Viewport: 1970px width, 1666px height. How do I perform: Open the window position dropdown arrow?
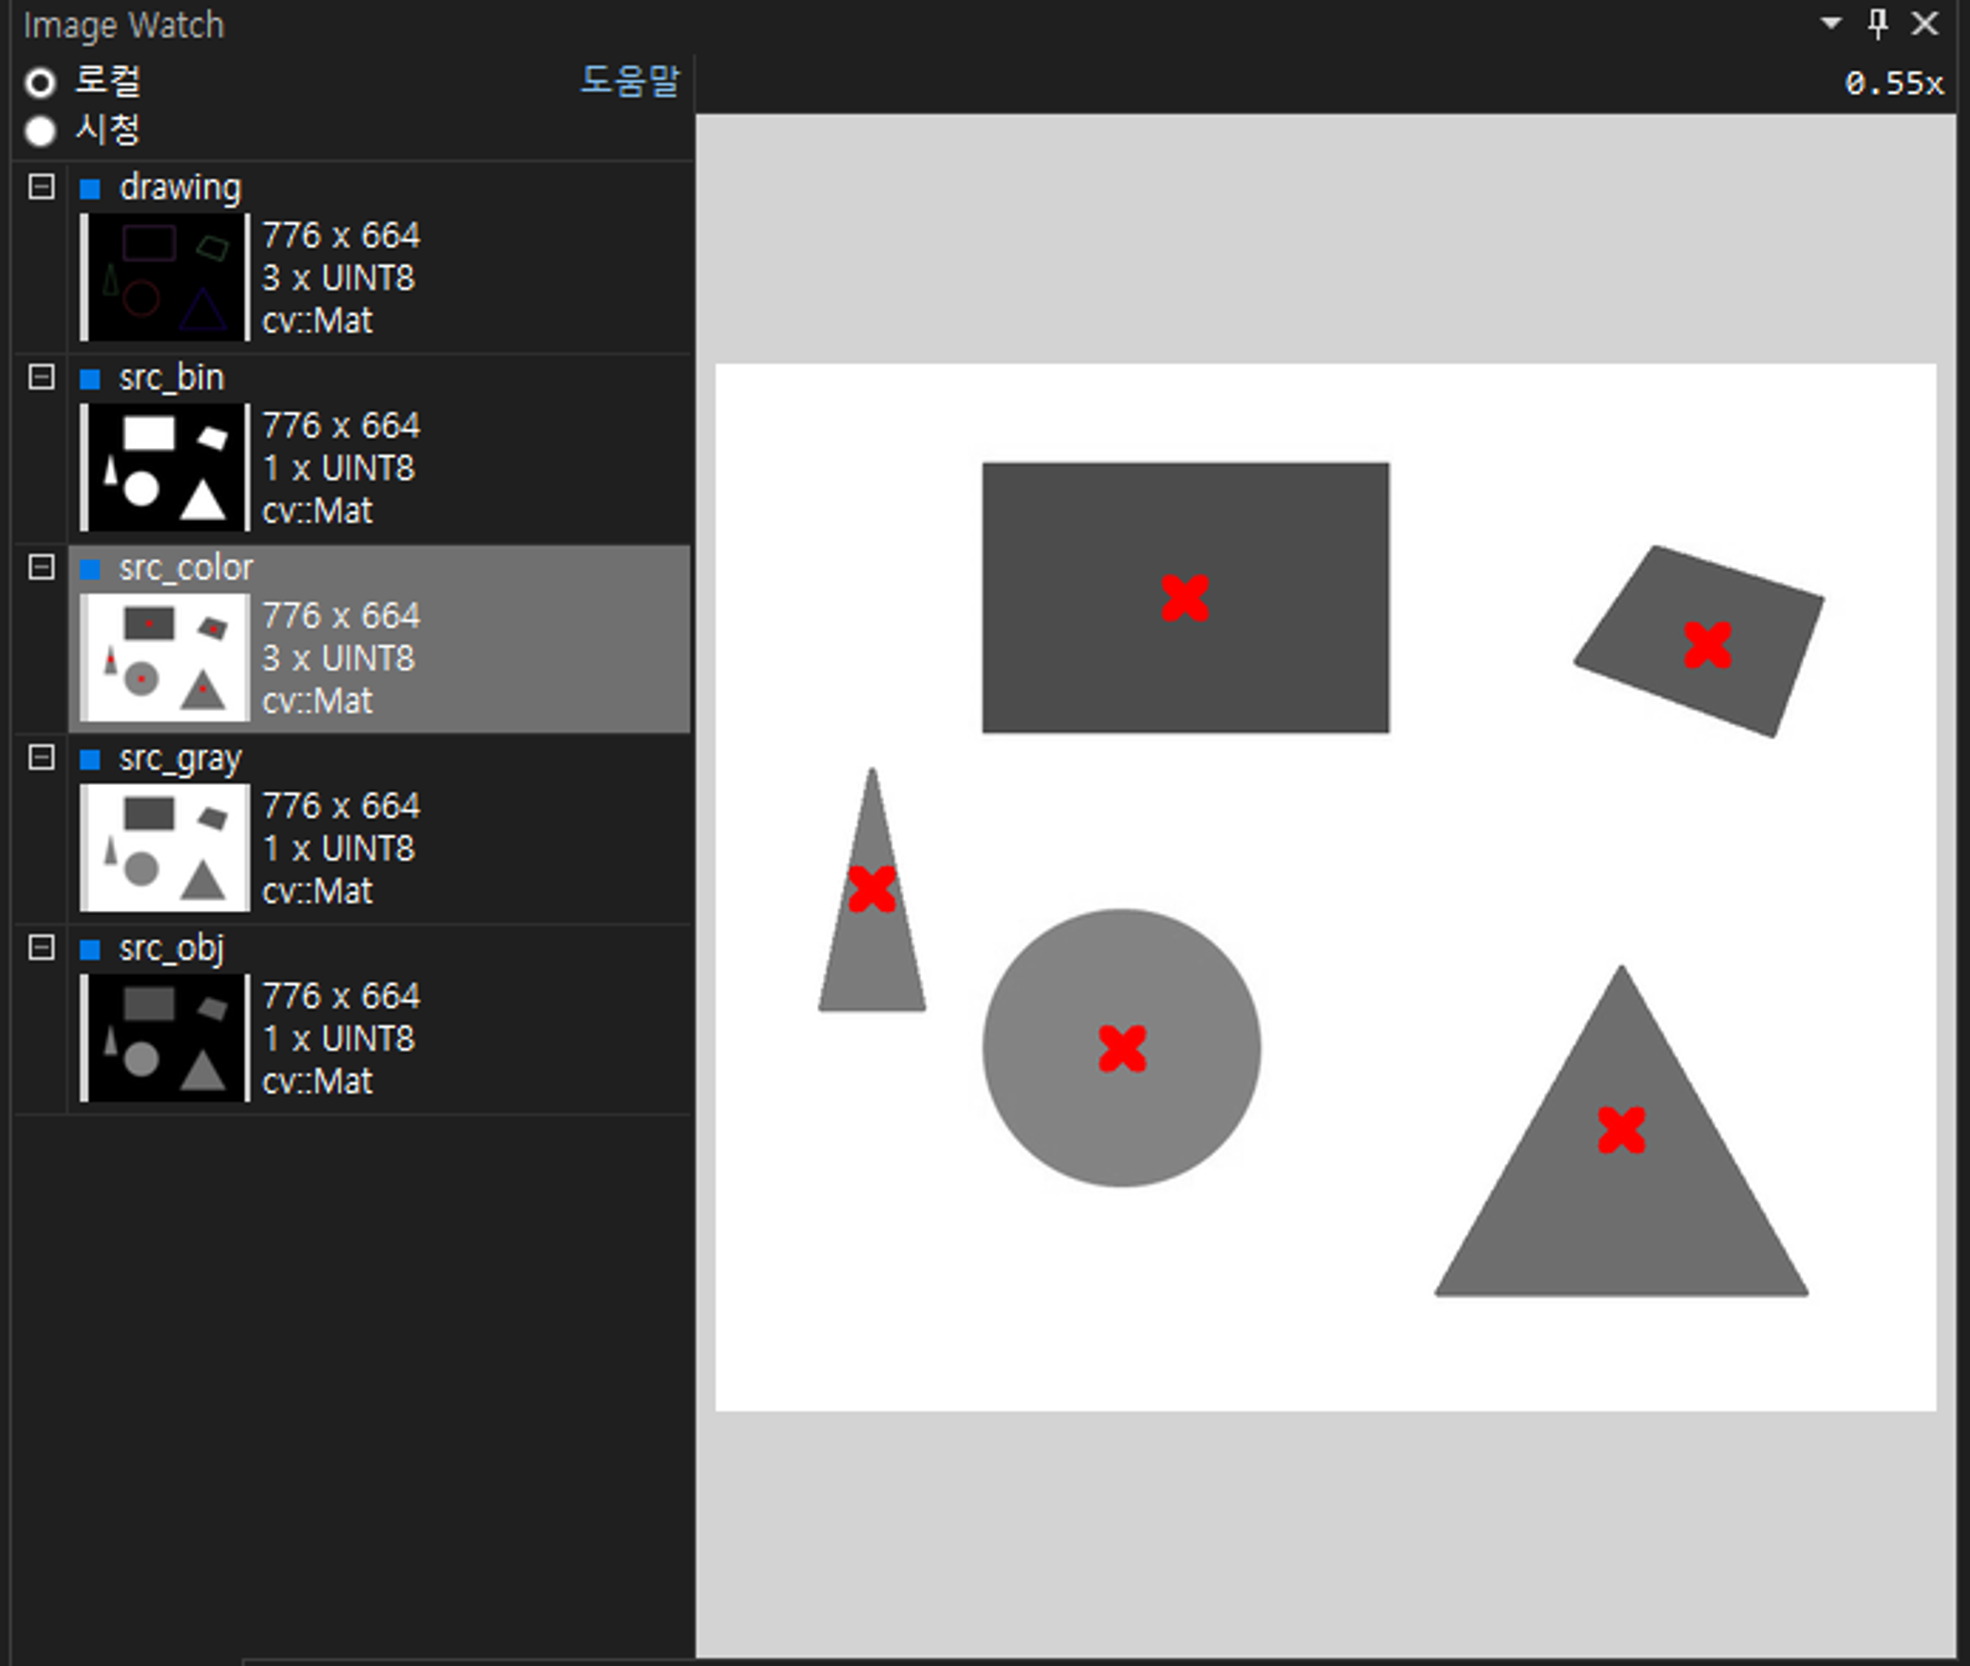click(1831, 24)
